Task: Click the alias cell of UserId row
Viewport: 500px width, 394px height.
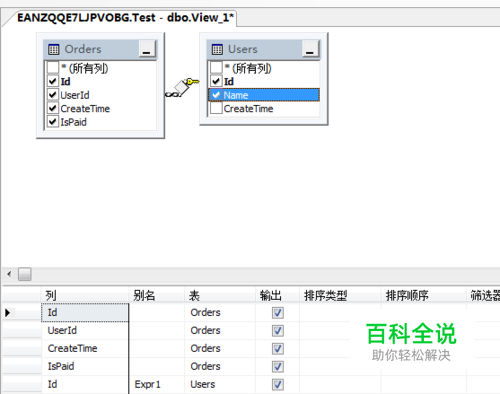Action: (x=157, y=331)
